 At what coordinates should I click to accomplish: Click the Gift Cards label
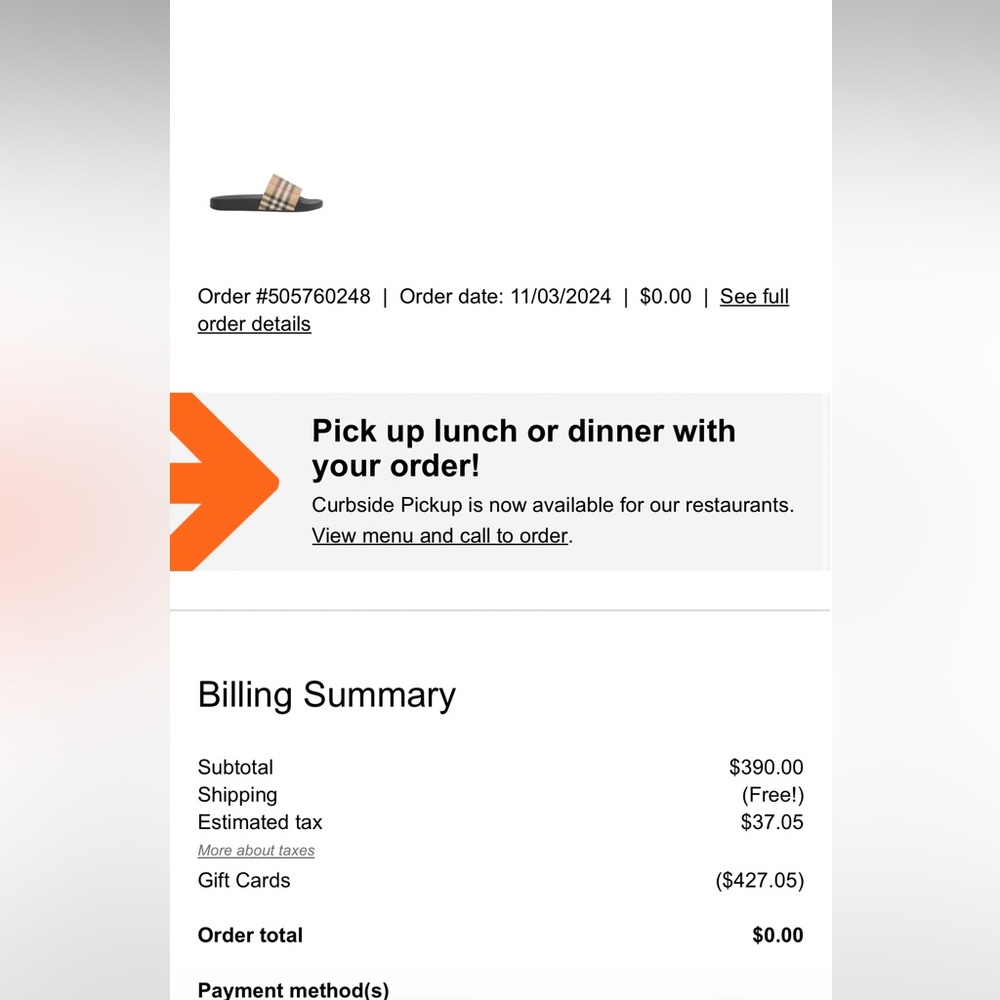pyautogui.click(x=244, y=881)
